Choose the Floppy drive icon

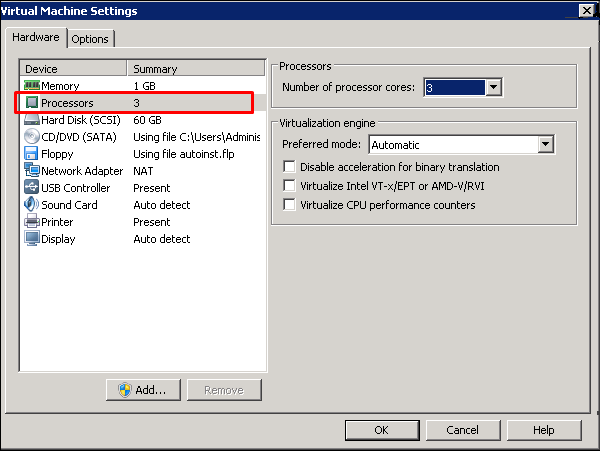pyautogui.click(x=32, y=154)
